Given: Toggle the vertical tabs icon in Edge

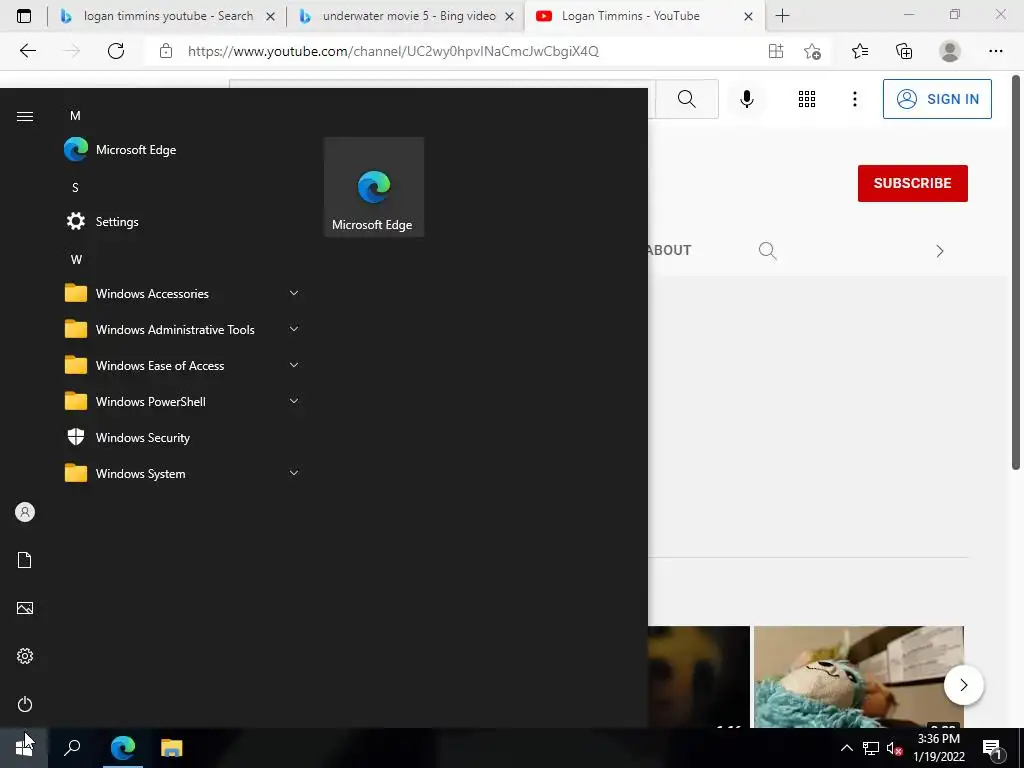Looking at the screenshot, I should tap(24, 16).
